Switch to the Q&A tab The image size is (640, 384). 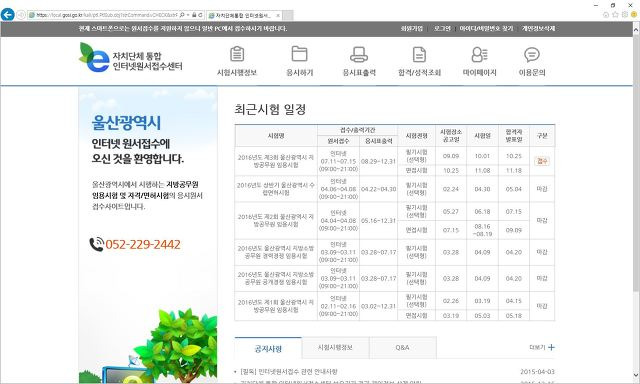[402, 348]
